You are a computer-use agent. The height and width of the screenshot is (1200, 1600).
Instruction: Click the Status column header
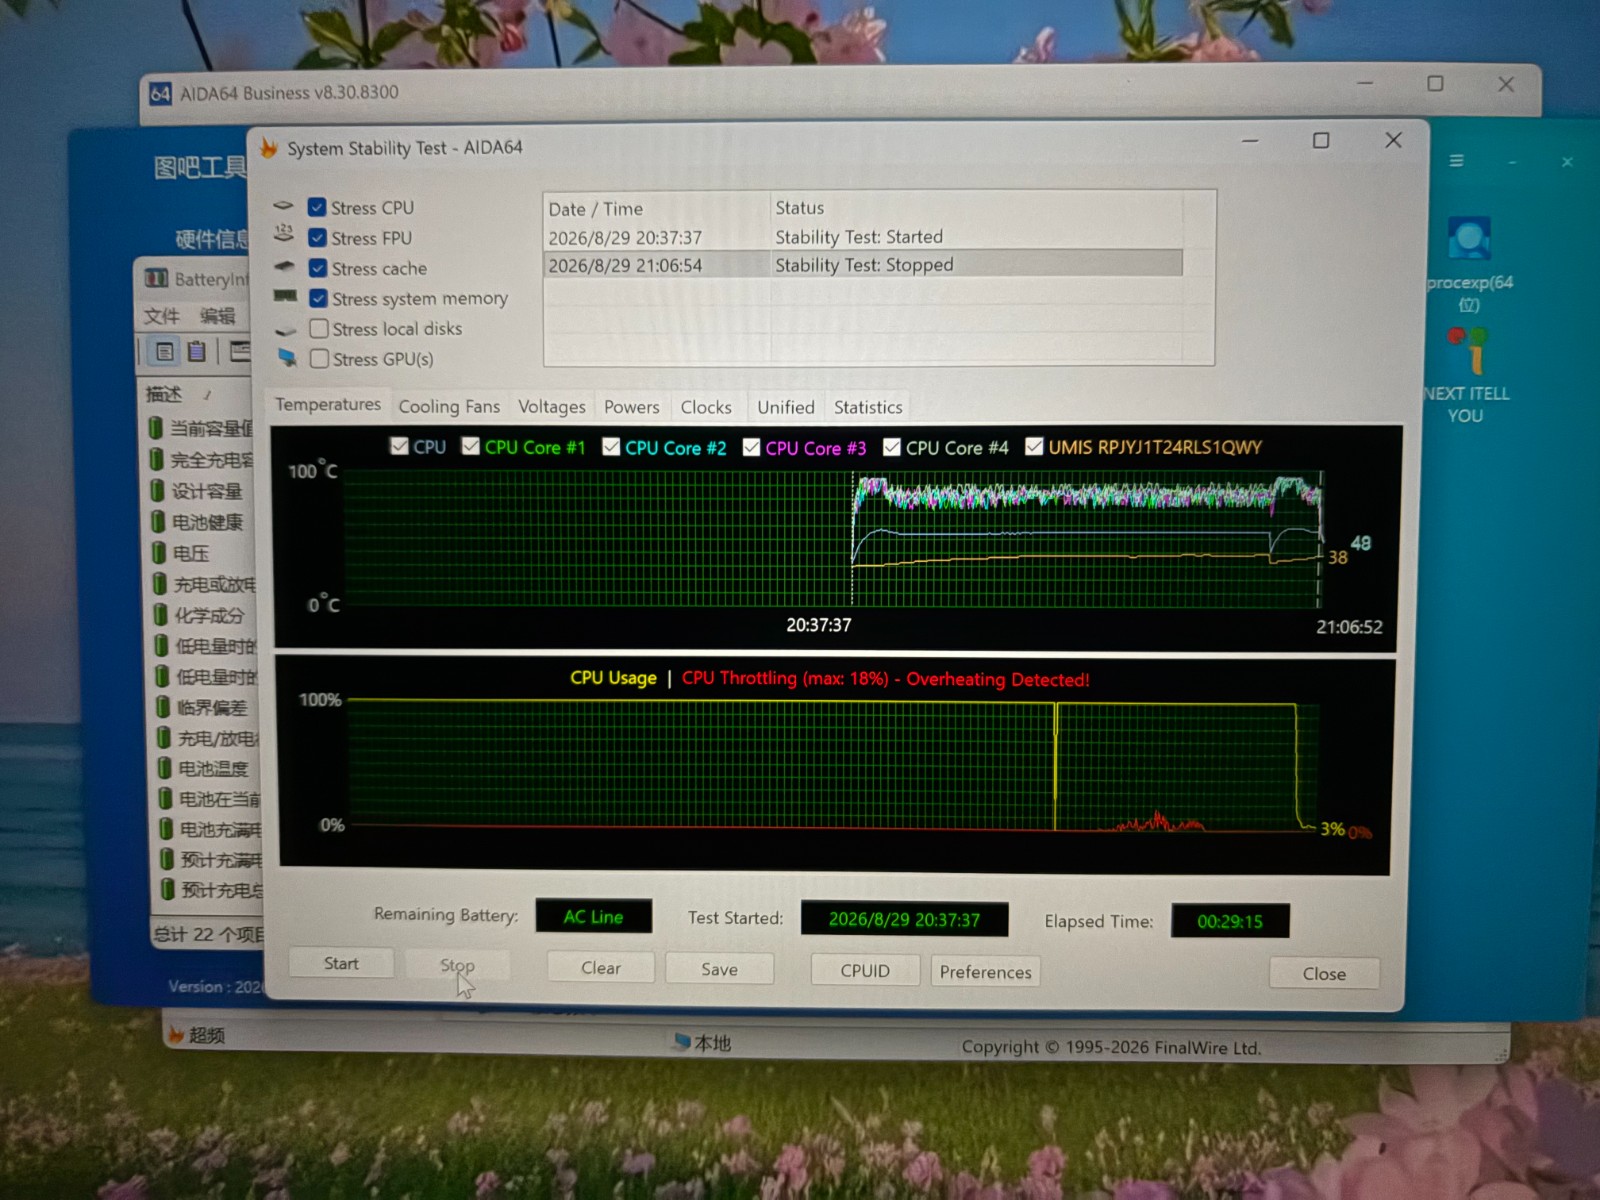(976, 207)
